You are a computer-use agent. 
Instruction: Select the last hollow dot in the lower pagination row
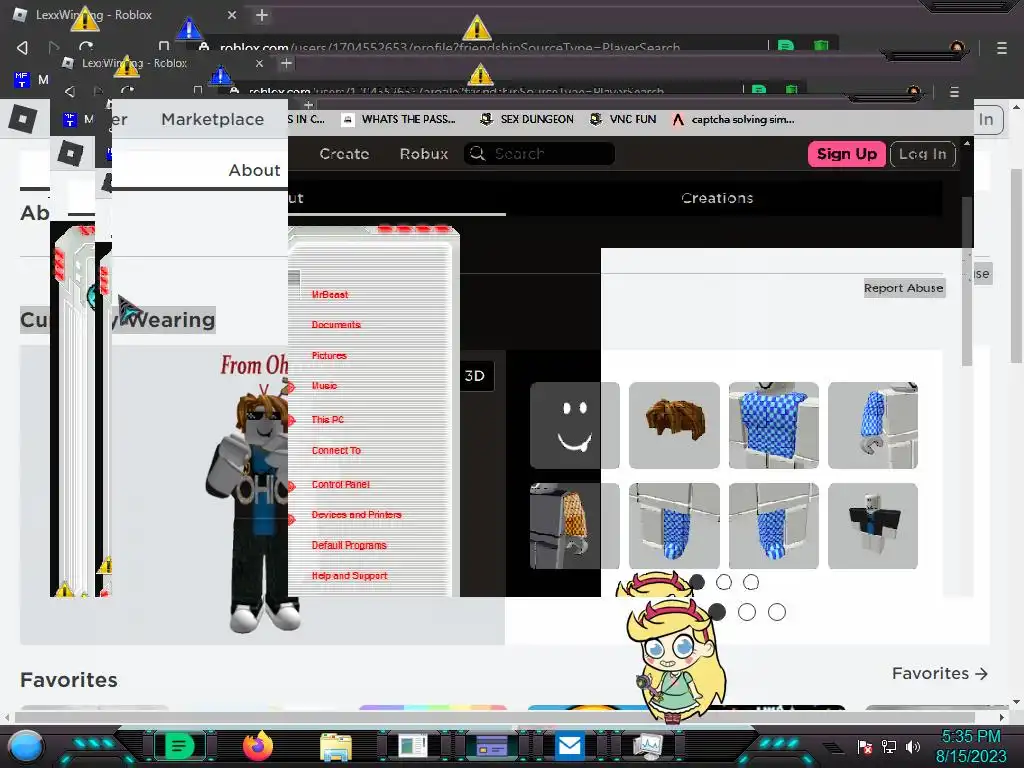click(776, 612)
